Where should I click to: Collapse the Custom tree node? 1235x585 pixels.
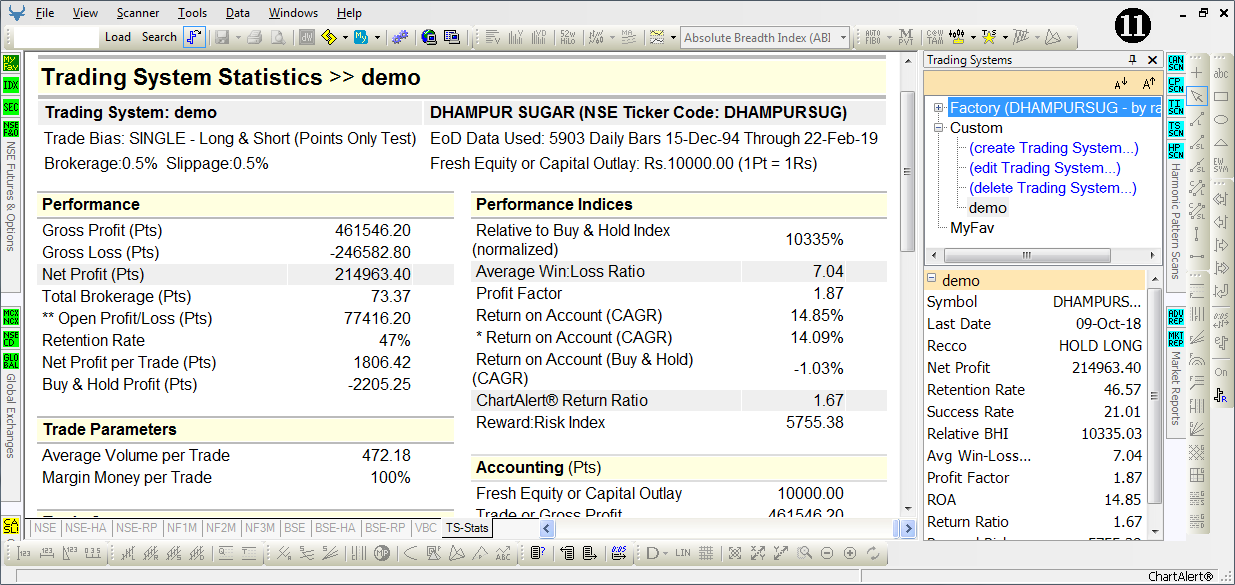click(938, 128)
